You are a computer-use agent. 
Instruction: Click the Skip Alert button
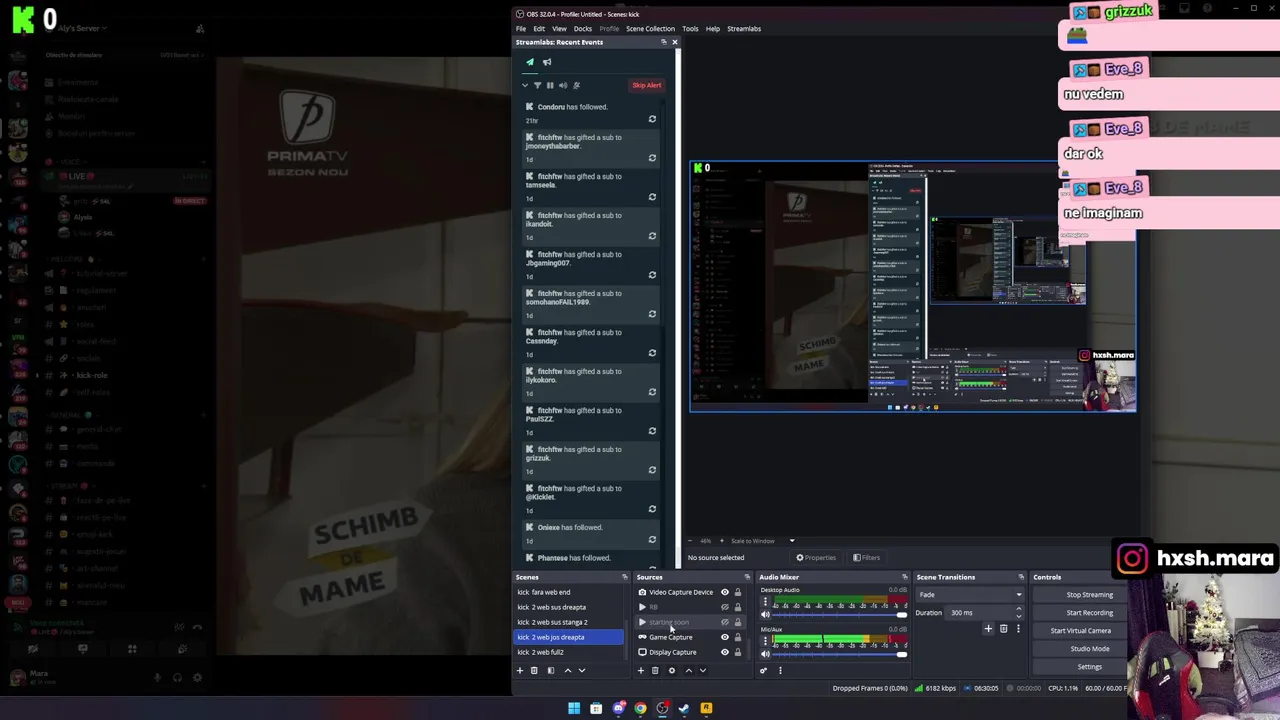pos(646,85)
